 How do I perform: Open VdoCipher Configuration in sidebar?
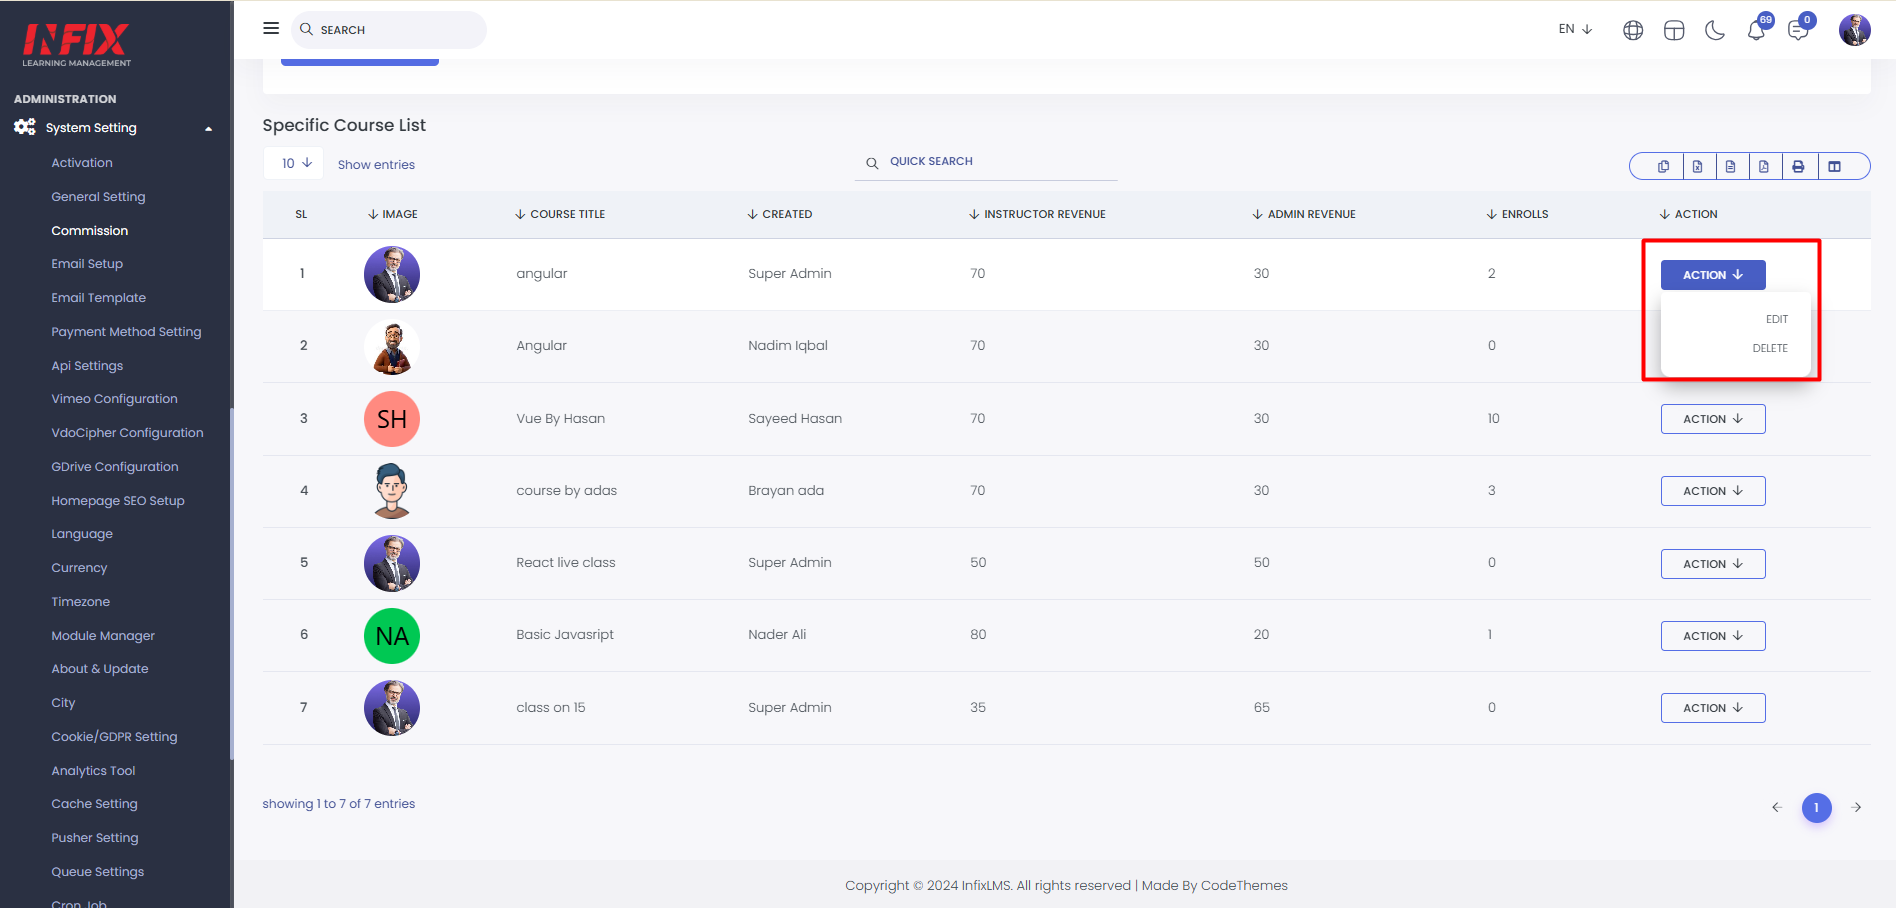tap(127, 433)
